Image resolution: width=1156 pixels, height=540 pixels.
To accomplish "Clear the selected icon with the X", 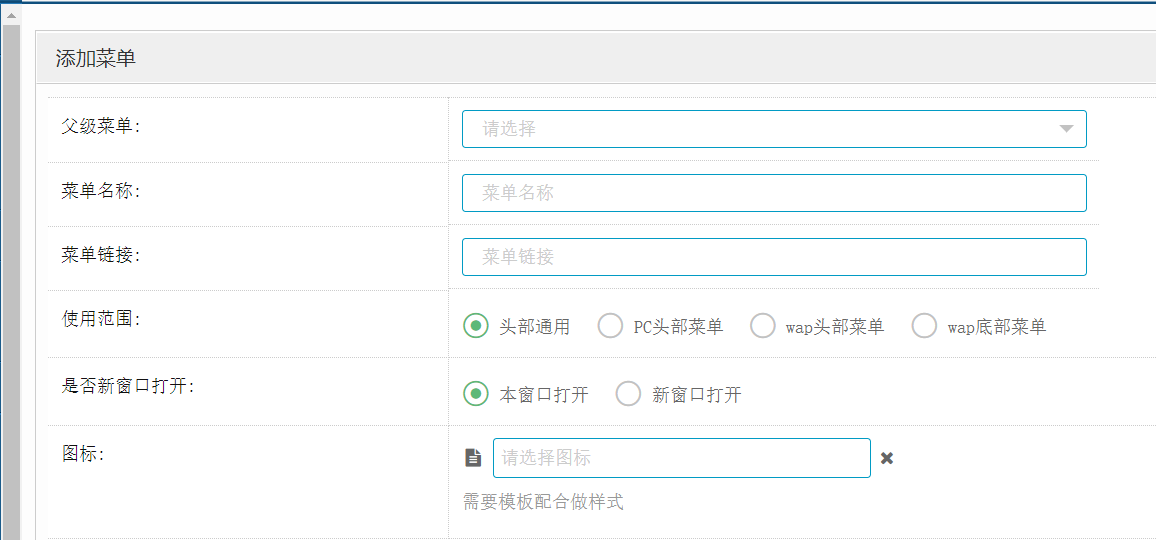I will (886, 458).
